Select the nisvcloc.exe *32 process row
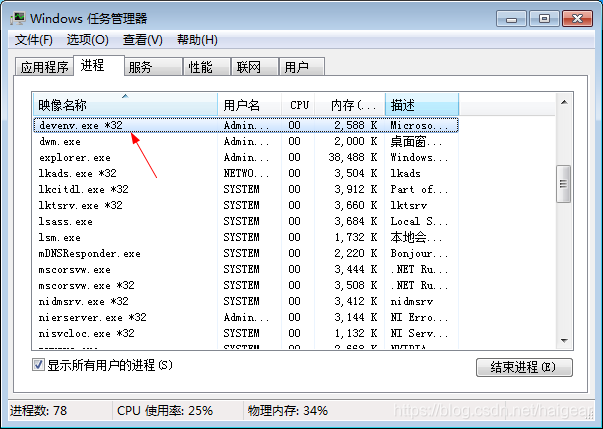Viewport: 603px width, 429px height. (x=246, y=333)
